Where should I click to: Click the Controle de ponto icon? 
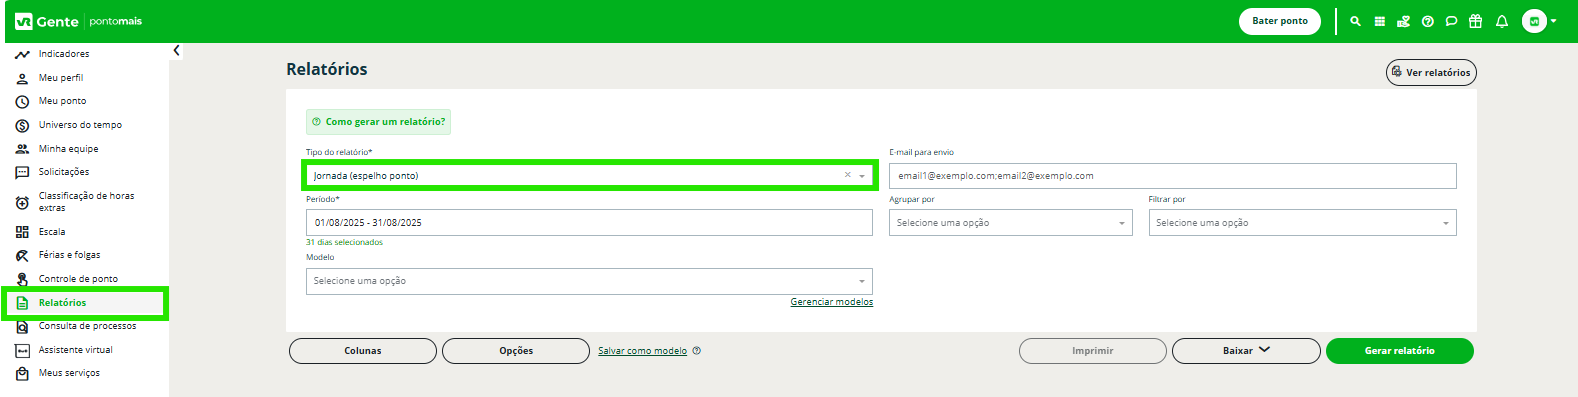point(22,279)
